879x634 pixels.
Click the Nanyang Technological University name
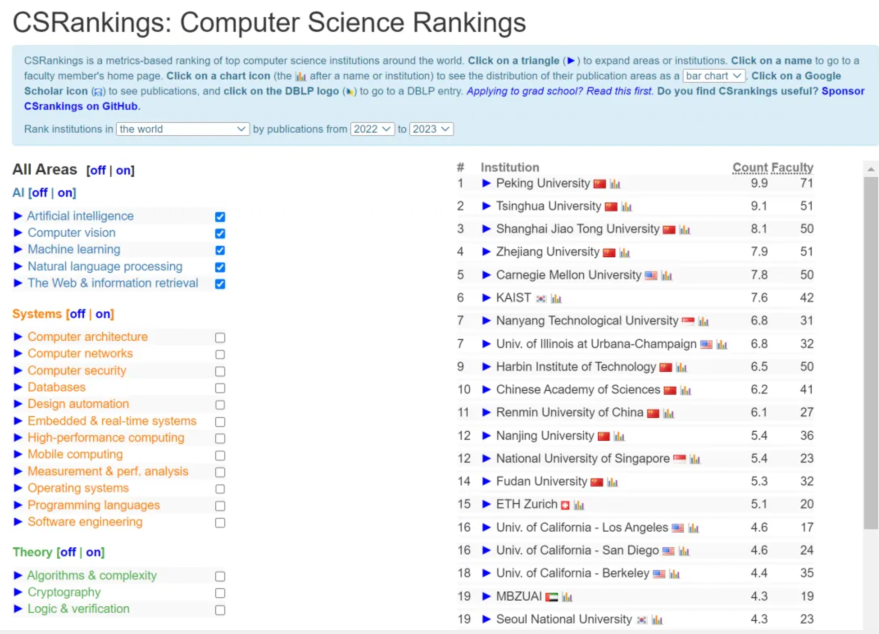pos(587,321)
